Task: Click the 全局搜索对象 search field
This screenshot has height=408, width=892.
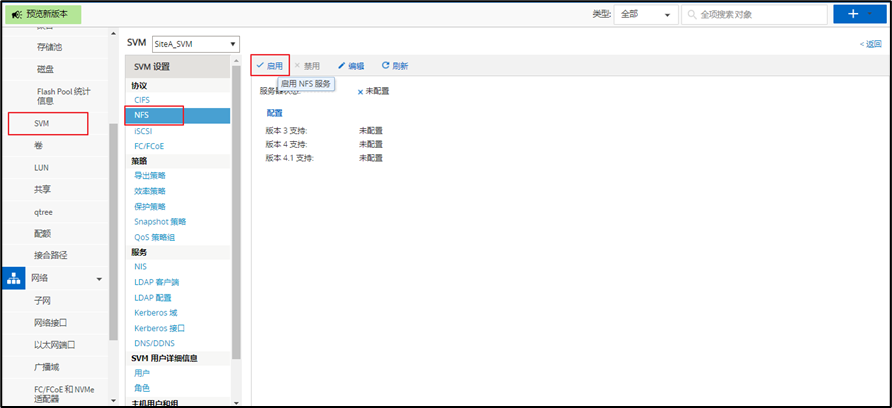Action: click(x=755, y=15)
